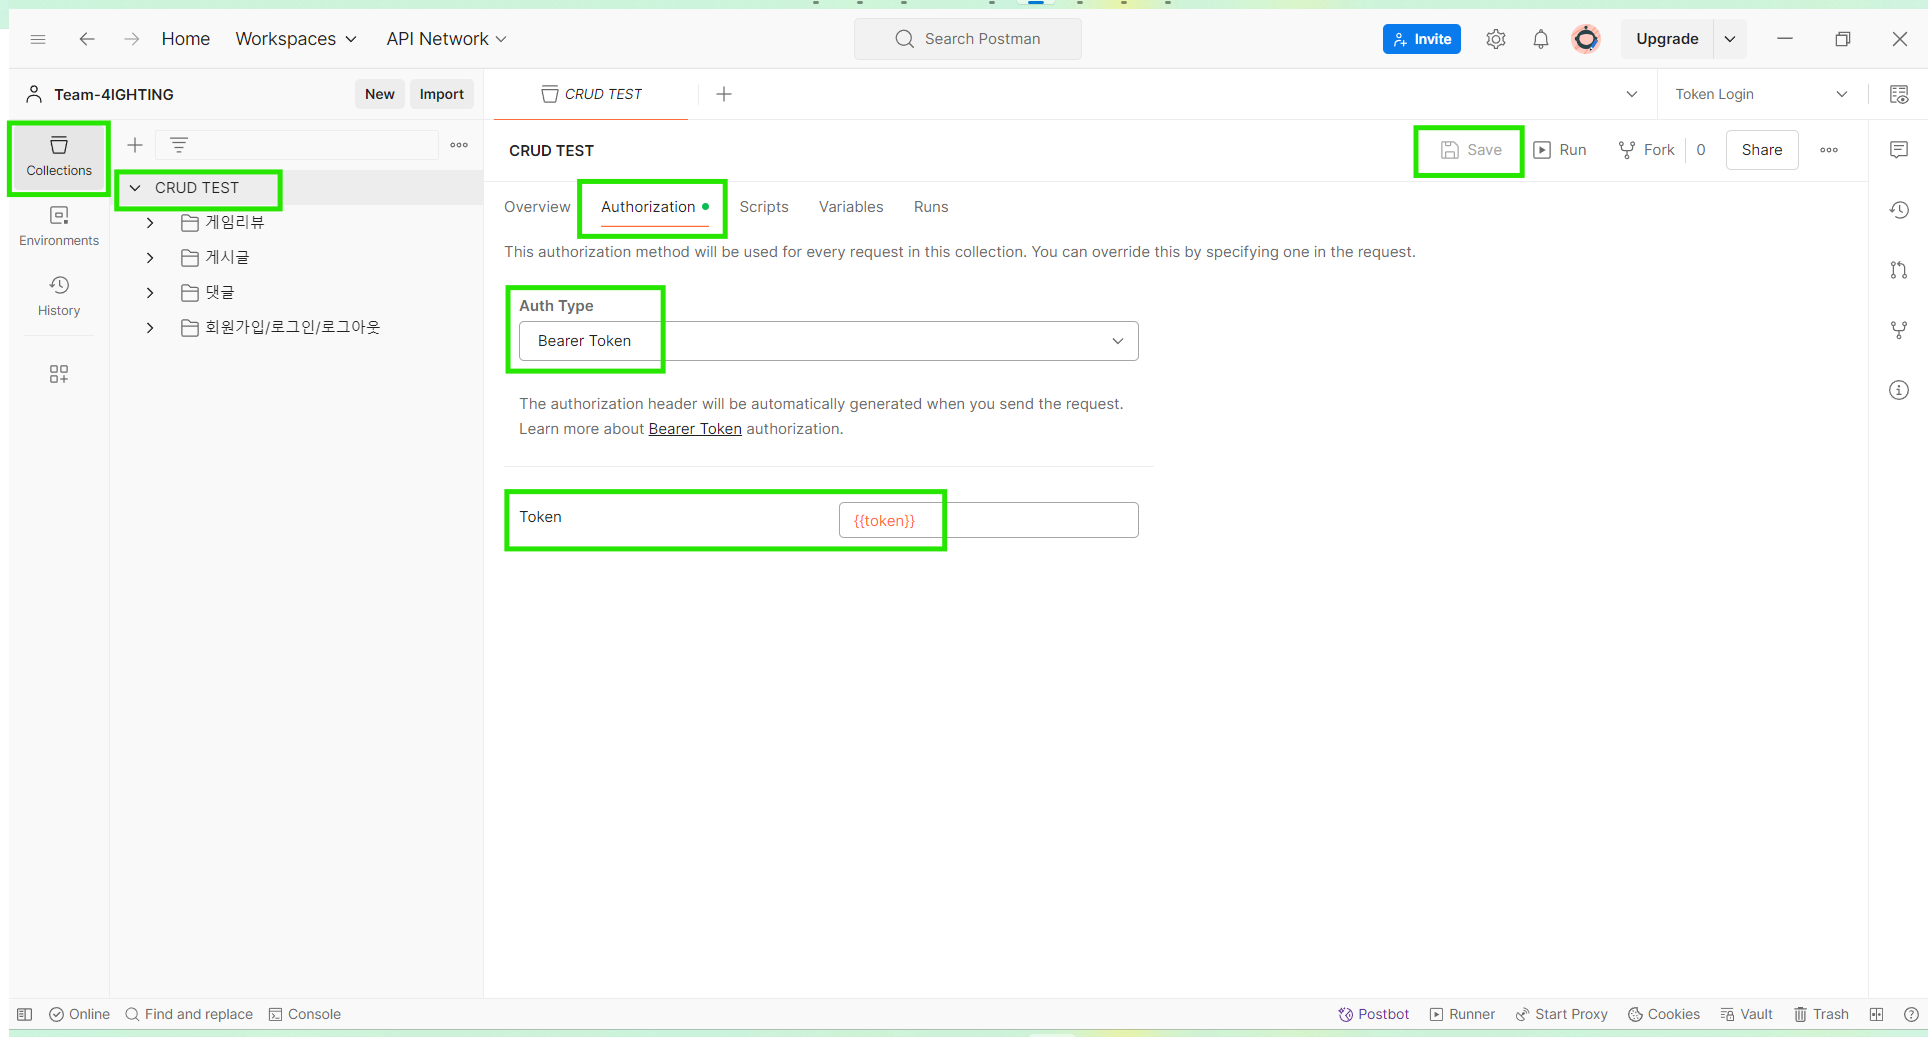Open the two-pane layout icon in status bar

click(1876, 1014)
